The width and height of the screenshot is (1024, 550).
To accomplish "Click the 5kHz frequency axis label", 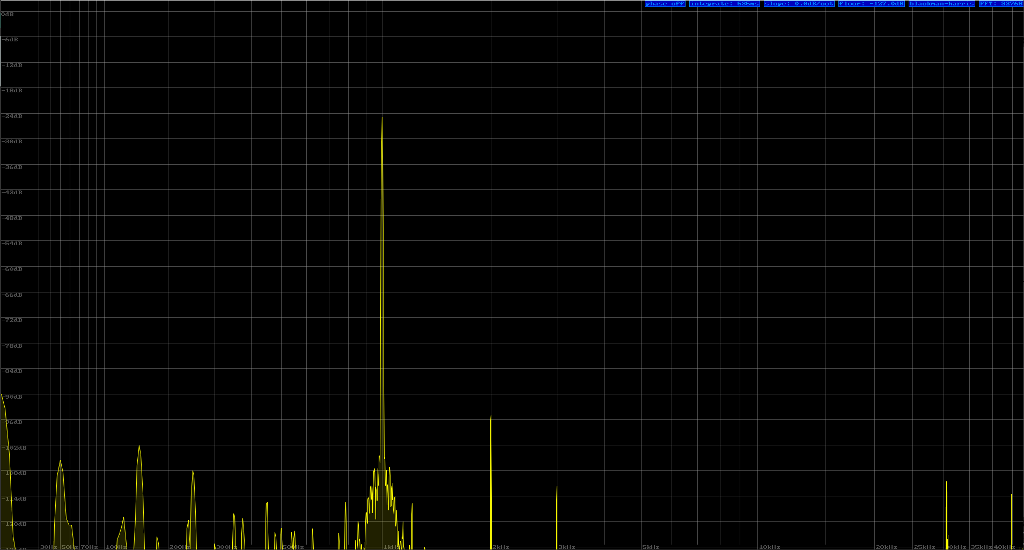I will tap(650, 547).
